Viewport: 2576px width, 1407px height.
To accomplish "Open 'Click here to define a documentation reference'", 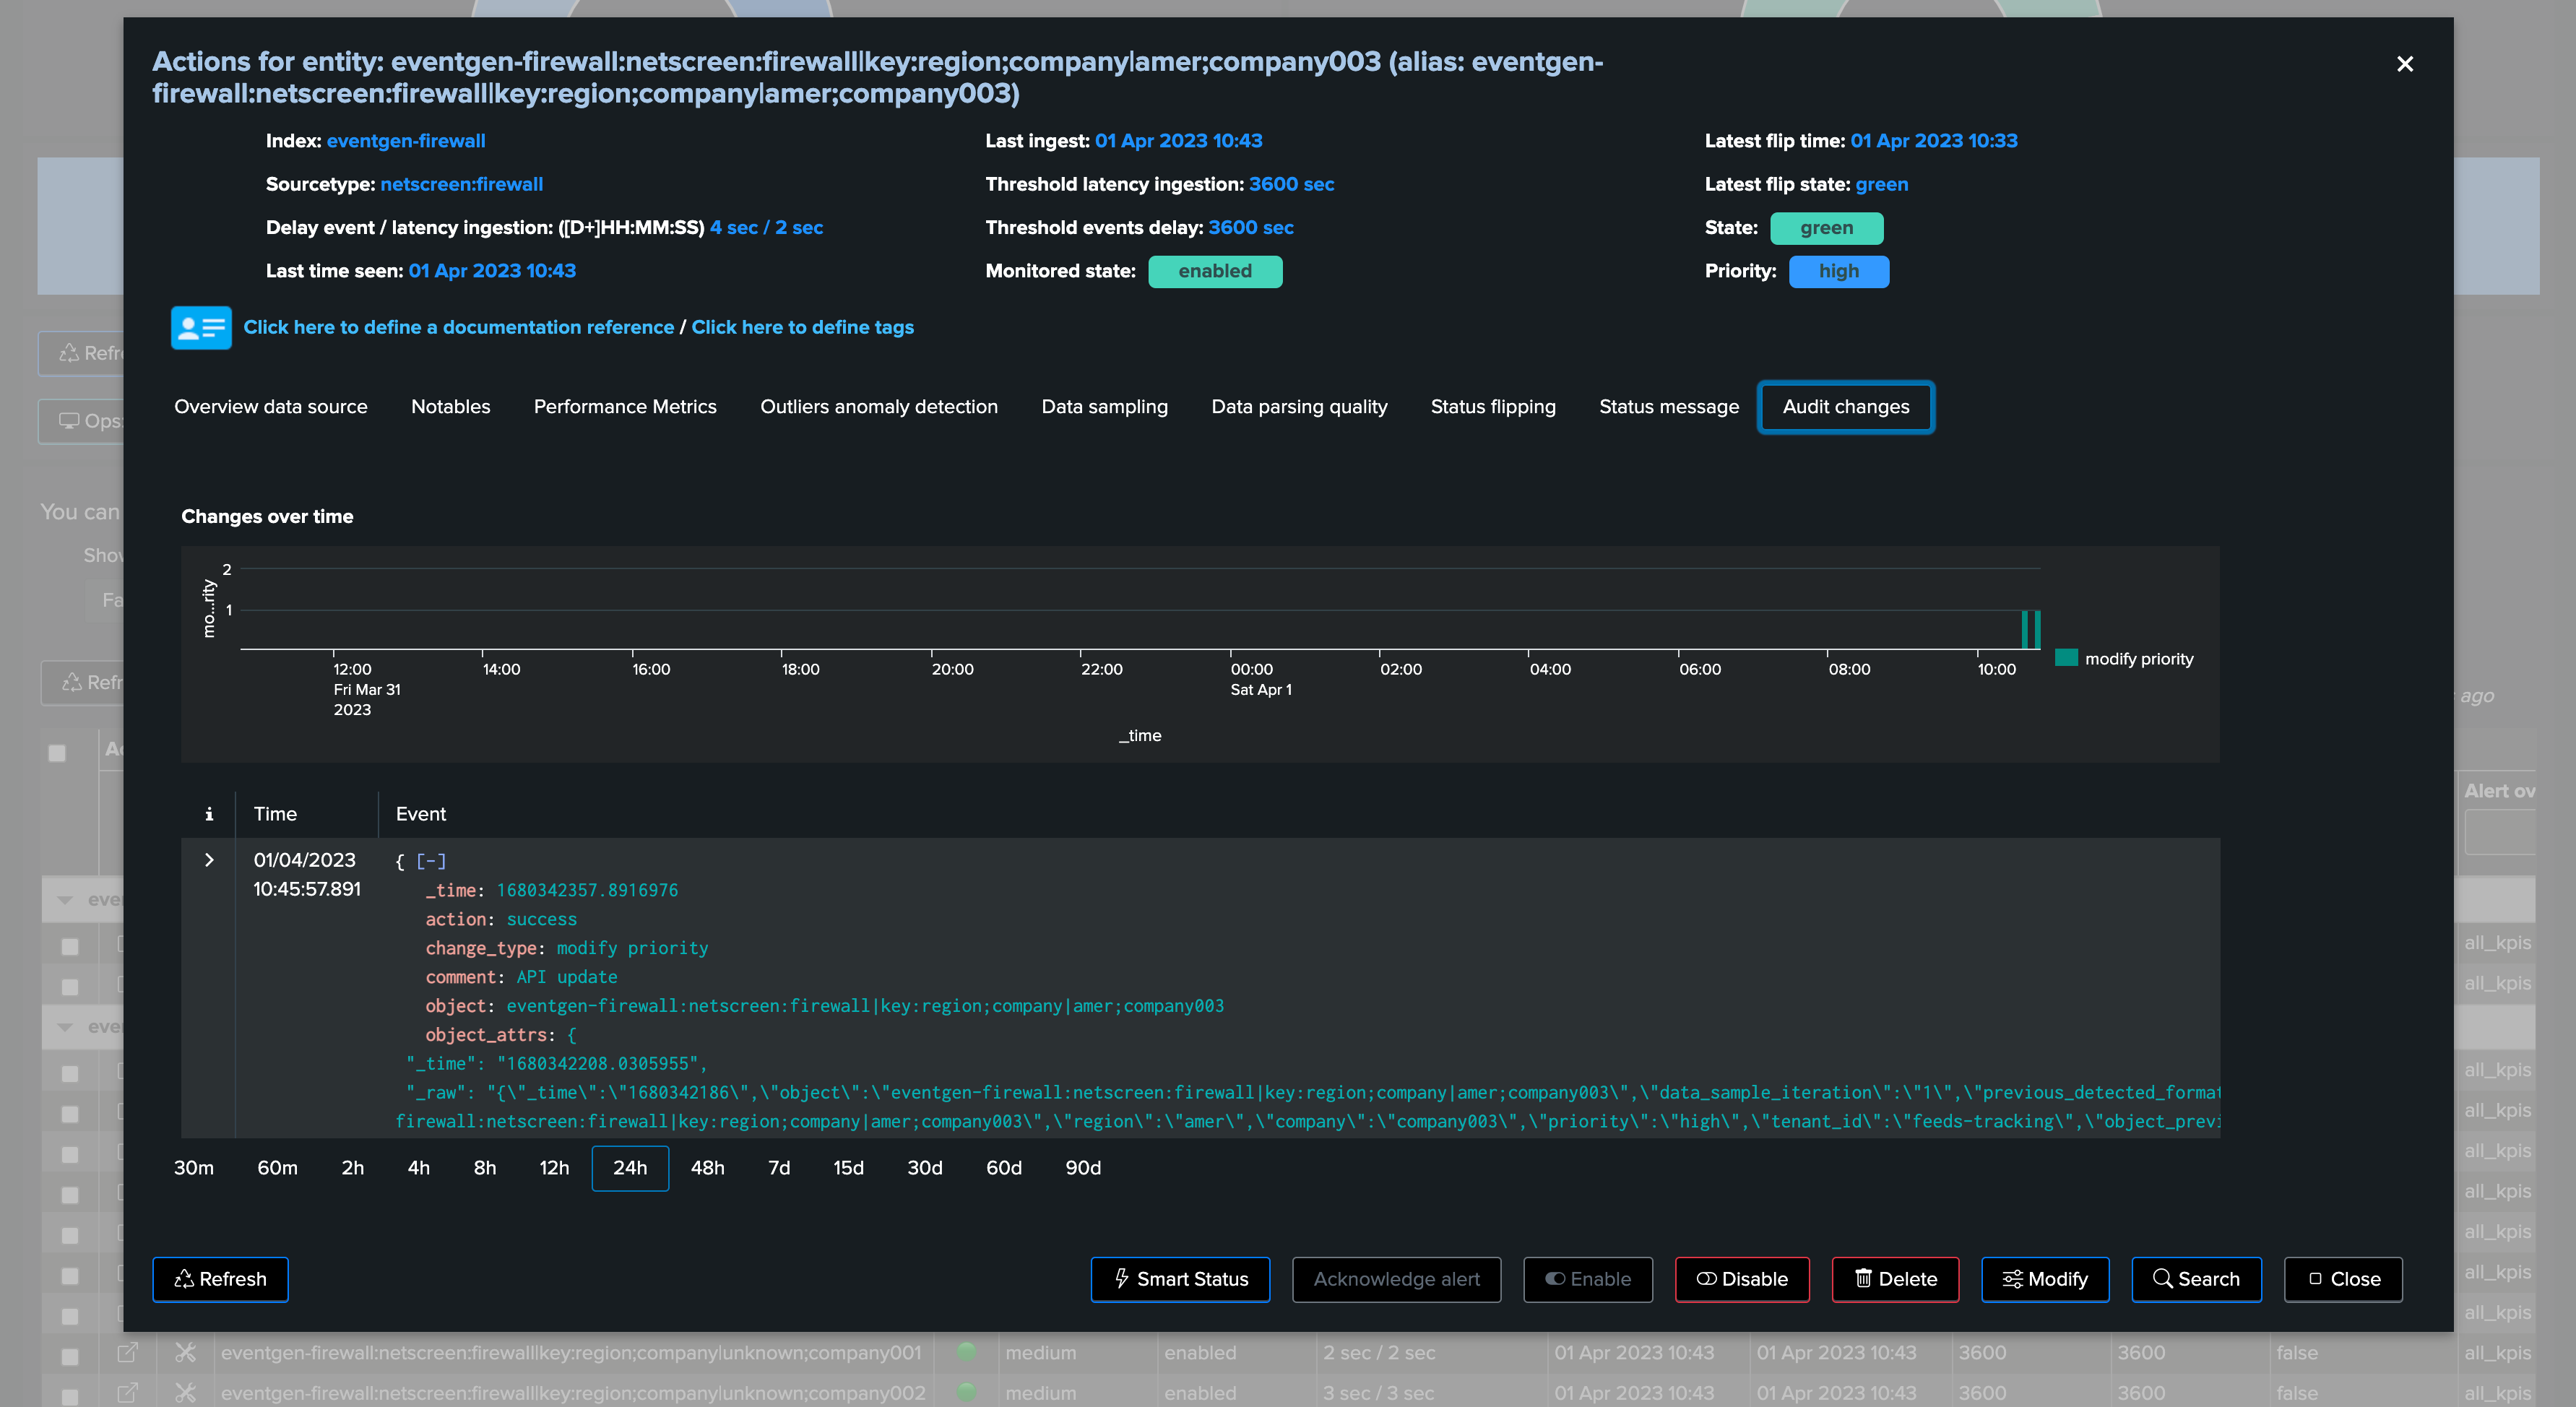I will click(x=459, y=327).
